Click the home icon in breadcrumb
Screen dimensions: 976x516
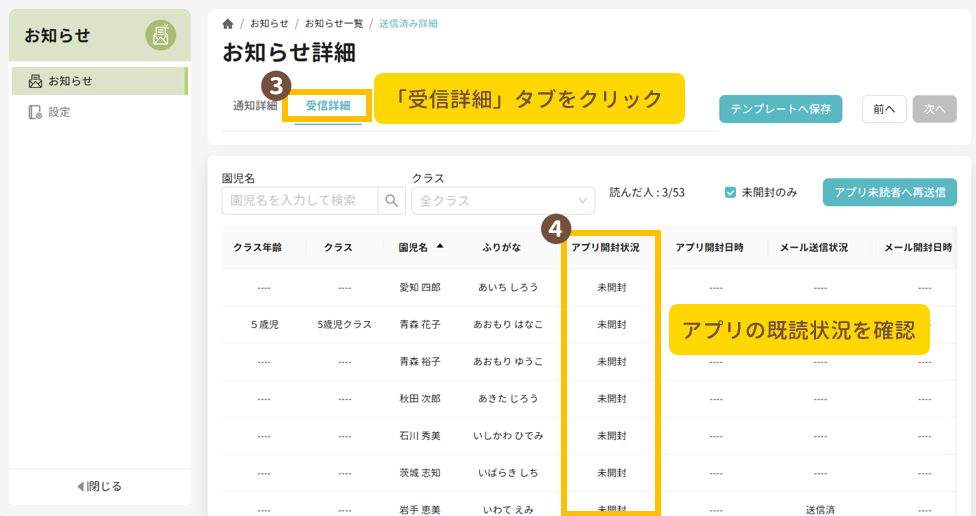pyautogui.click(x=228, y=23)
